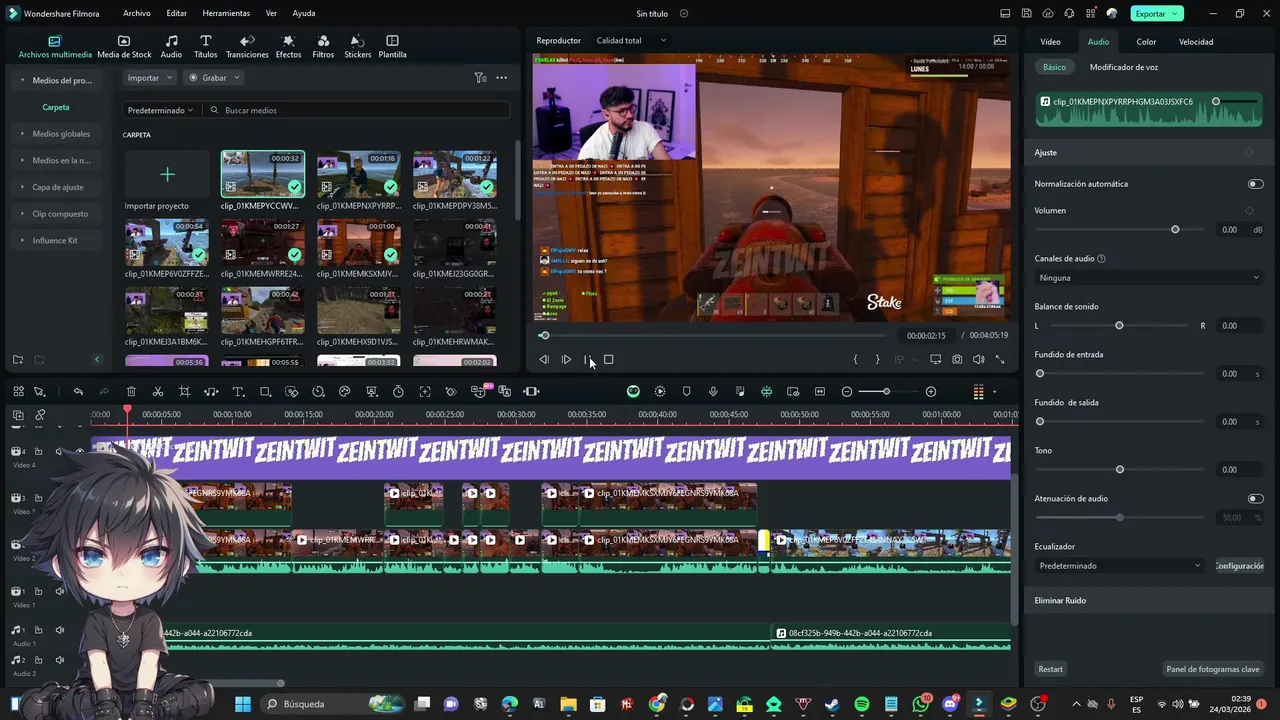Select the clip thumbnail with 00:00:32 duration
Screen dimensions: 1280x720
[263, 174]
